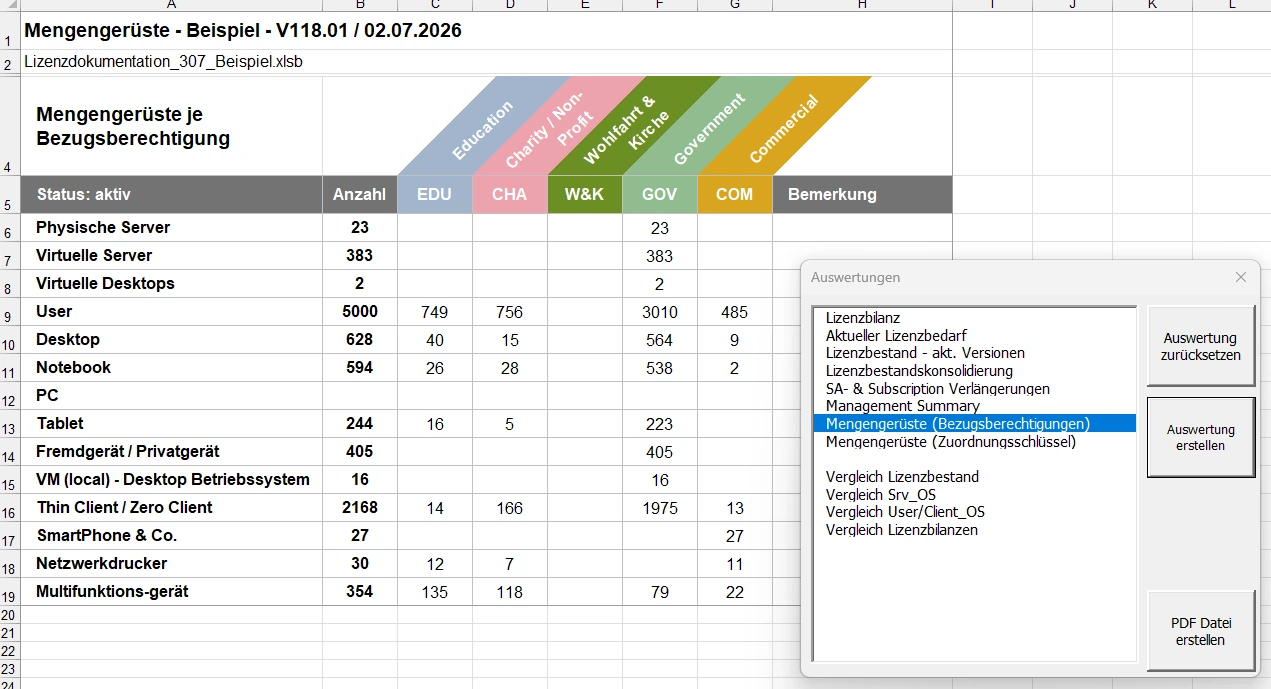Close the Auswertungen dialog
The width and height of the screenshot is (1271, 689).
click(1241, 277)
